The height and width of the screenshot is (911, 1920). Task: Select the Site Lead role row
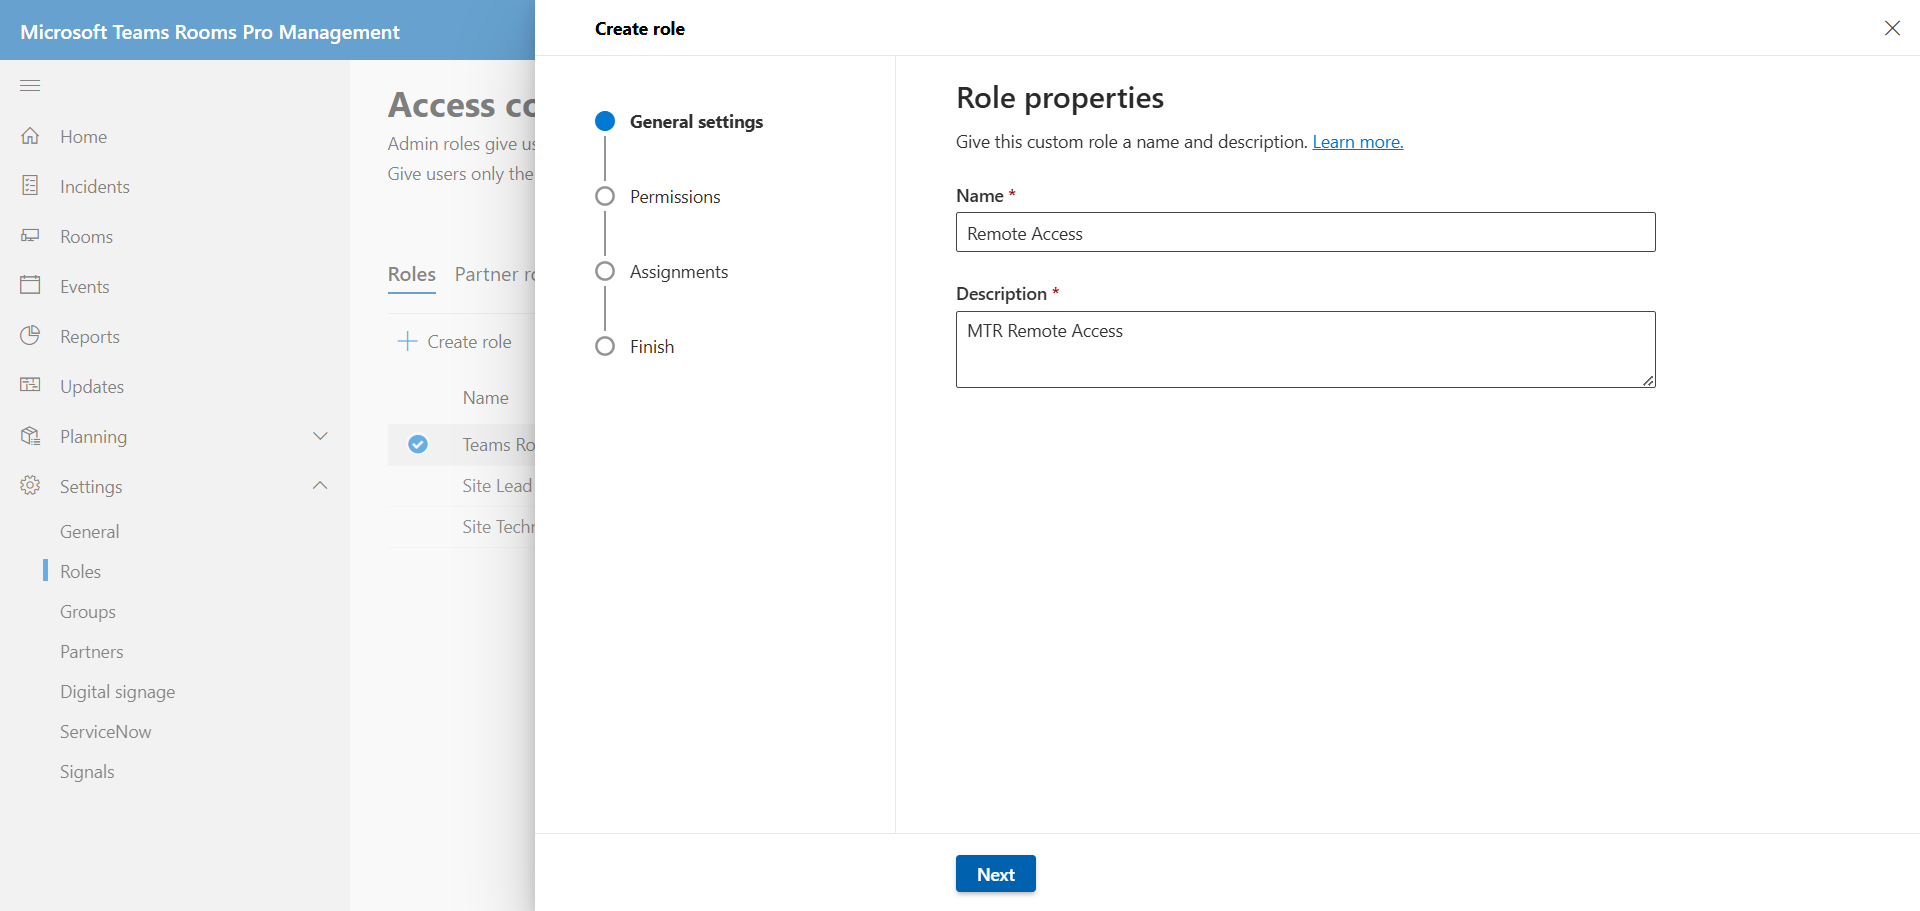(461, 486)
